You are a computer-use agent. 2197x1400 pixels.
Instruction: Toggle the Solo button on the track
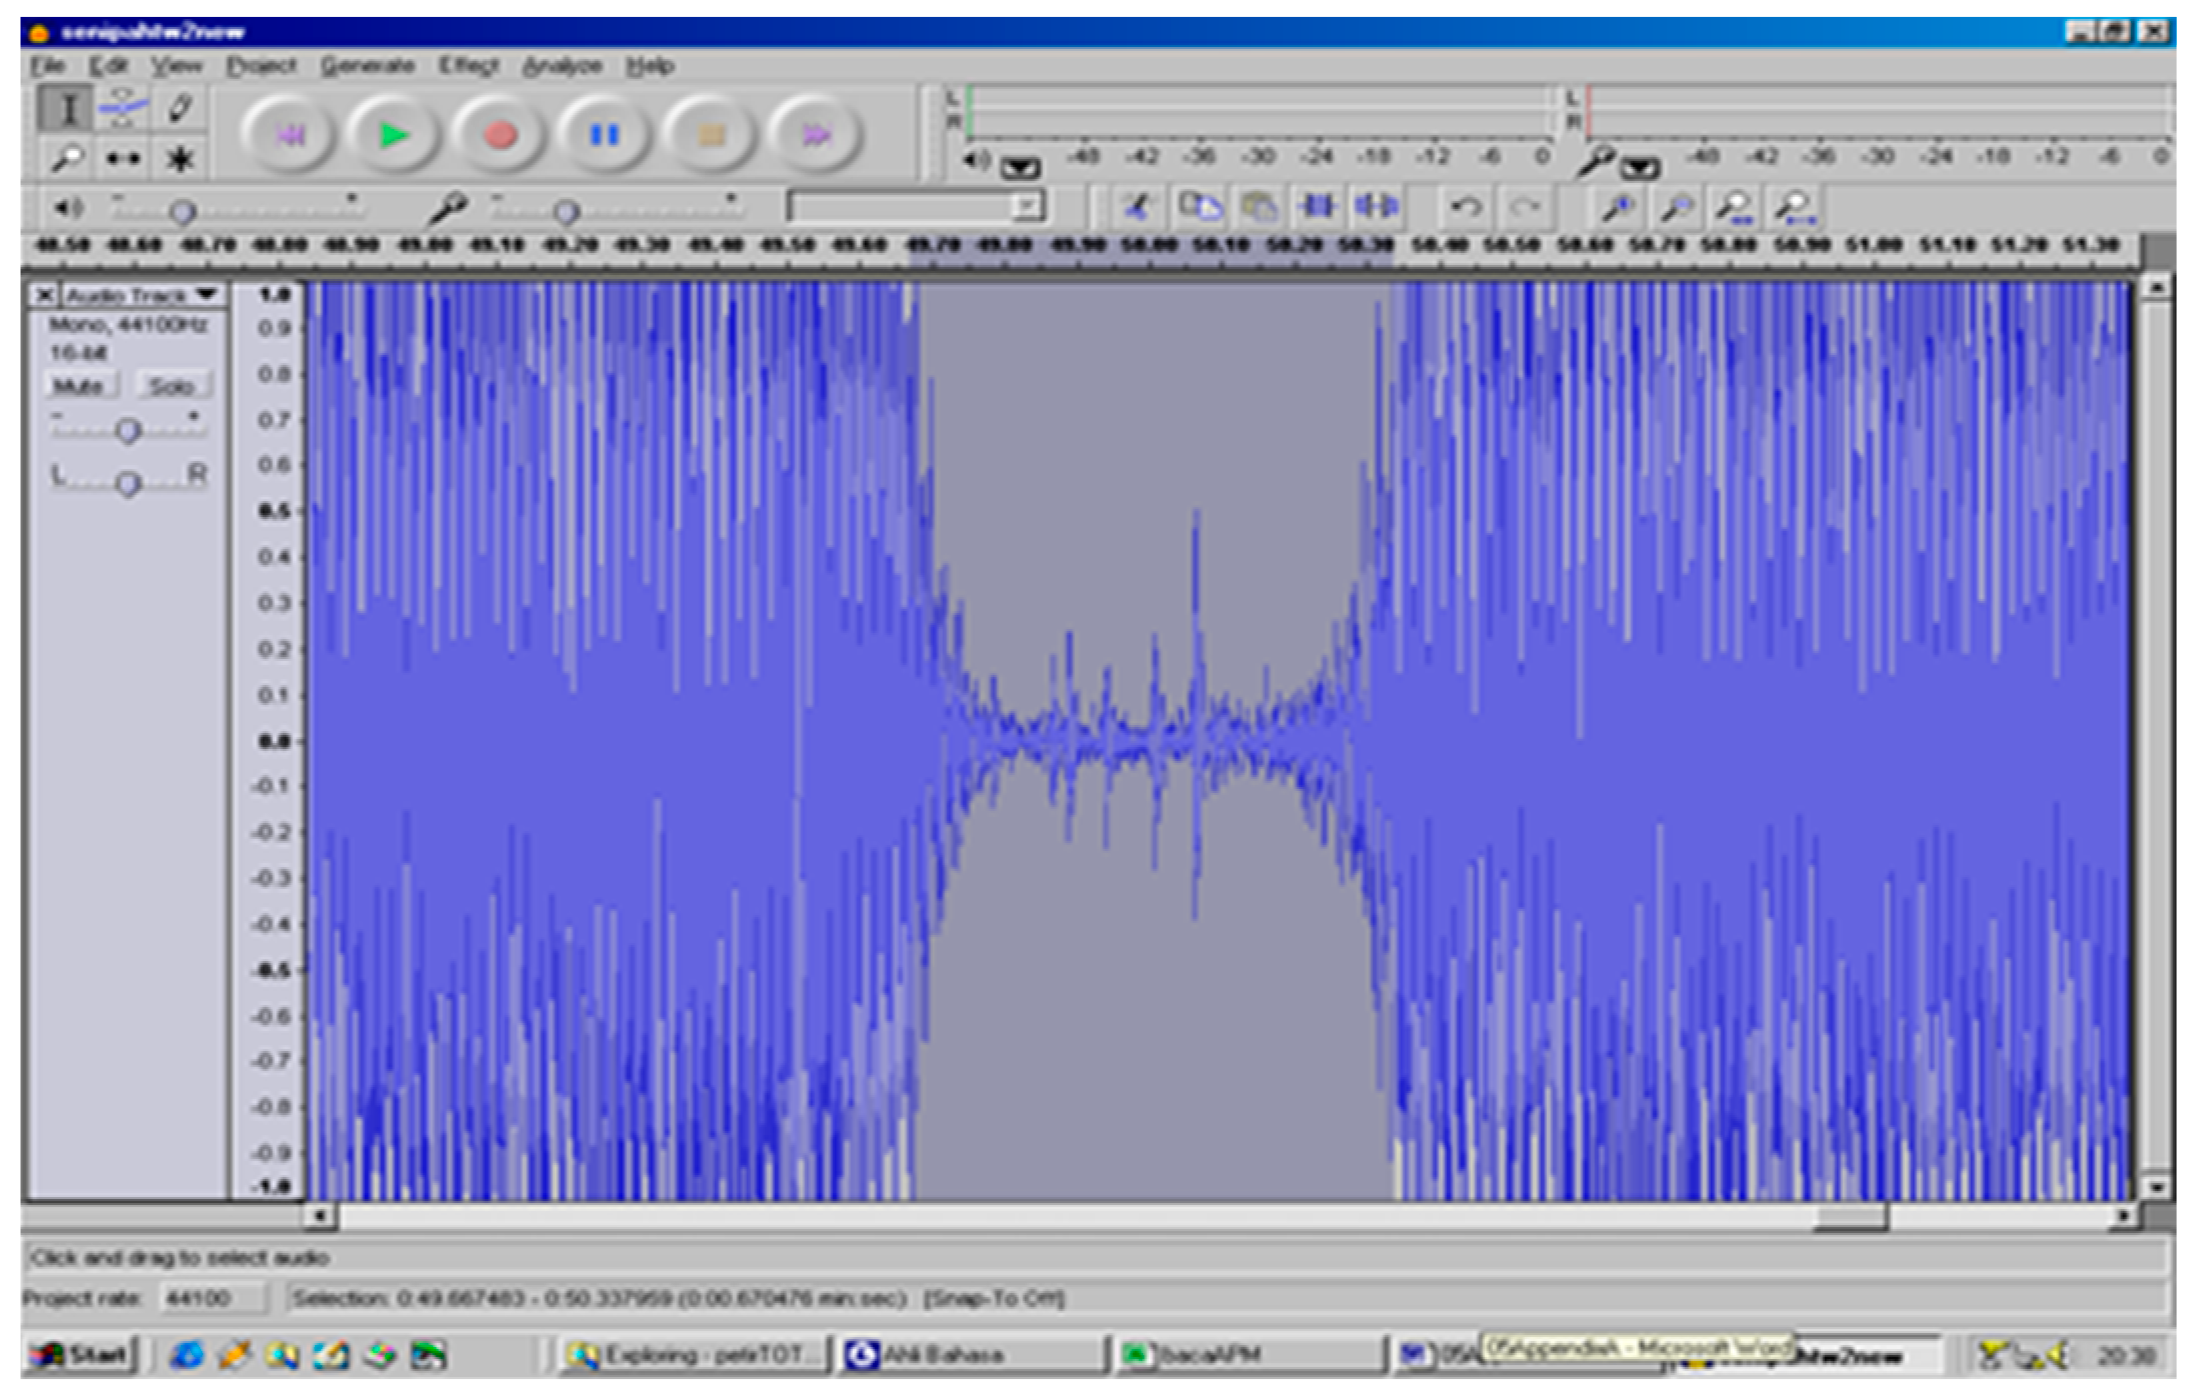pyautogui.click(x=172, y=386)
